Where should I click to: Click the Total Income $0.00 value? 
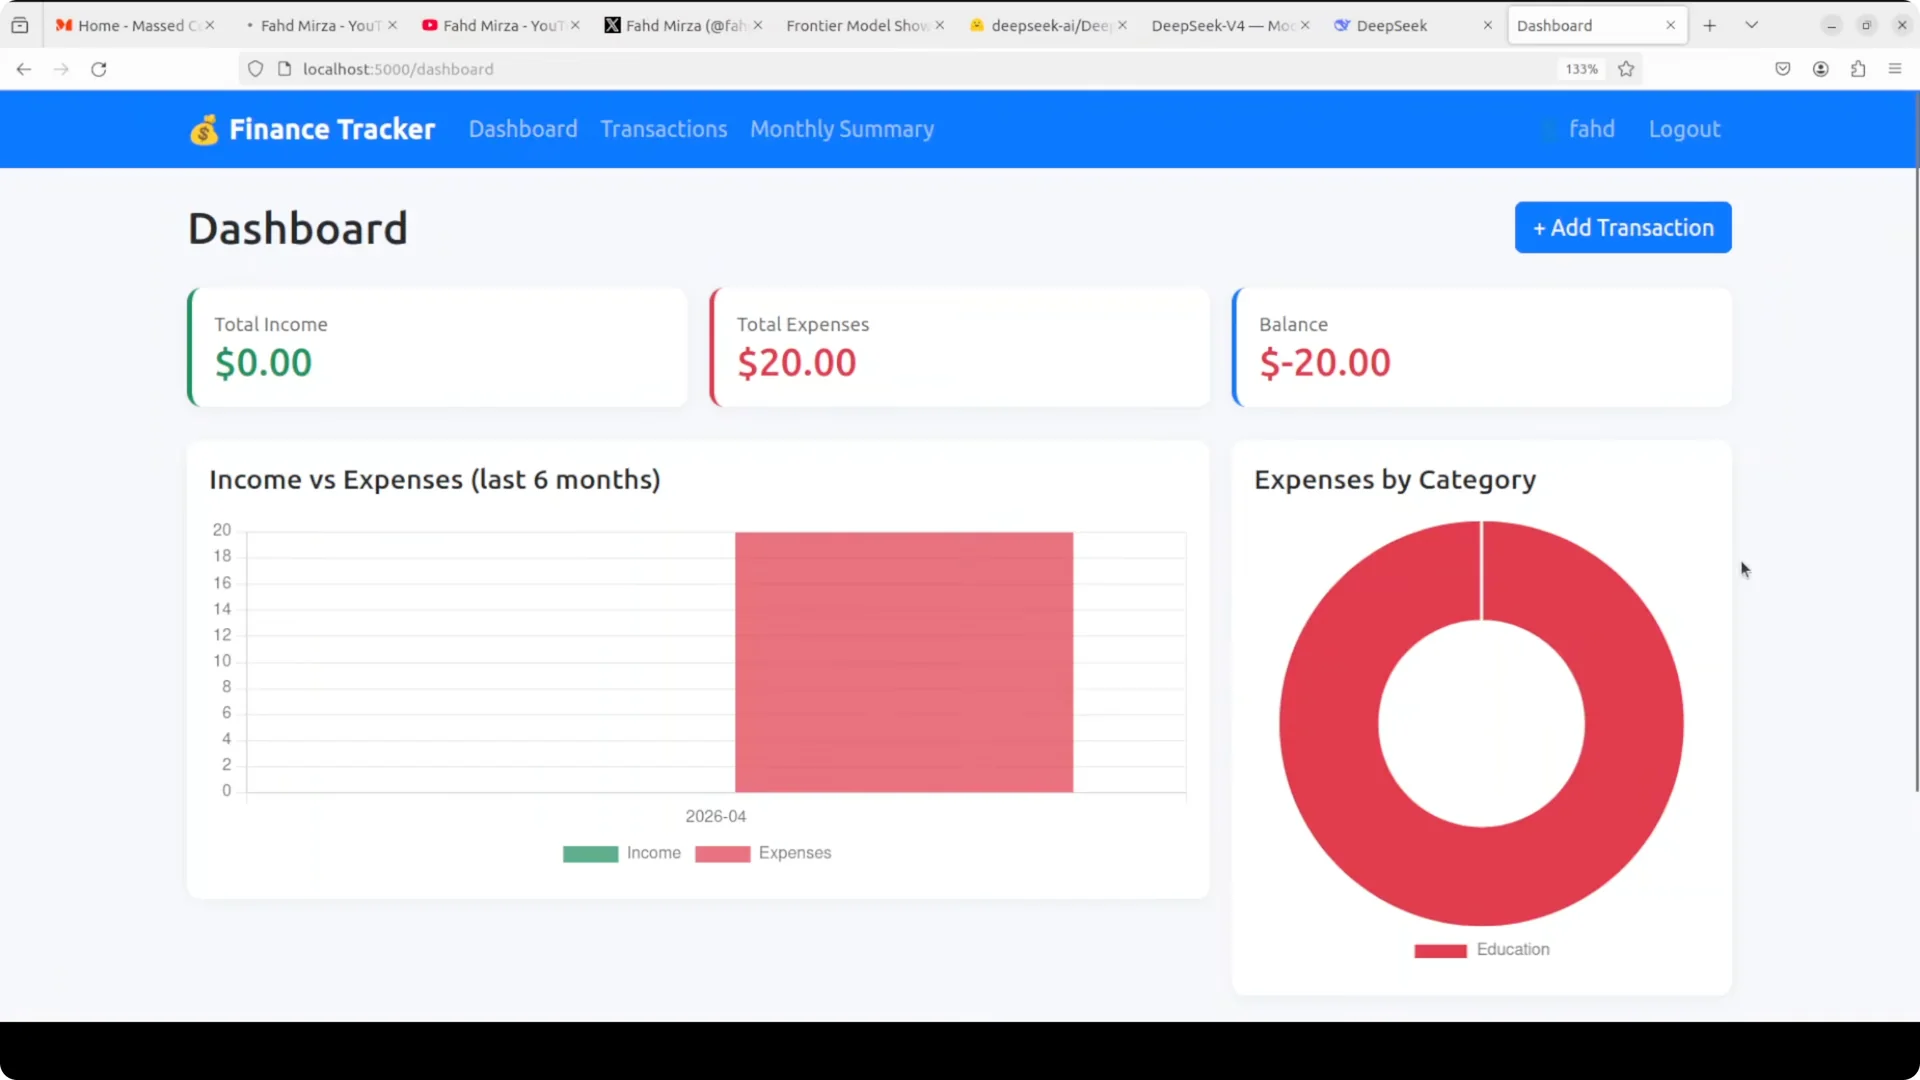(263, 362)
